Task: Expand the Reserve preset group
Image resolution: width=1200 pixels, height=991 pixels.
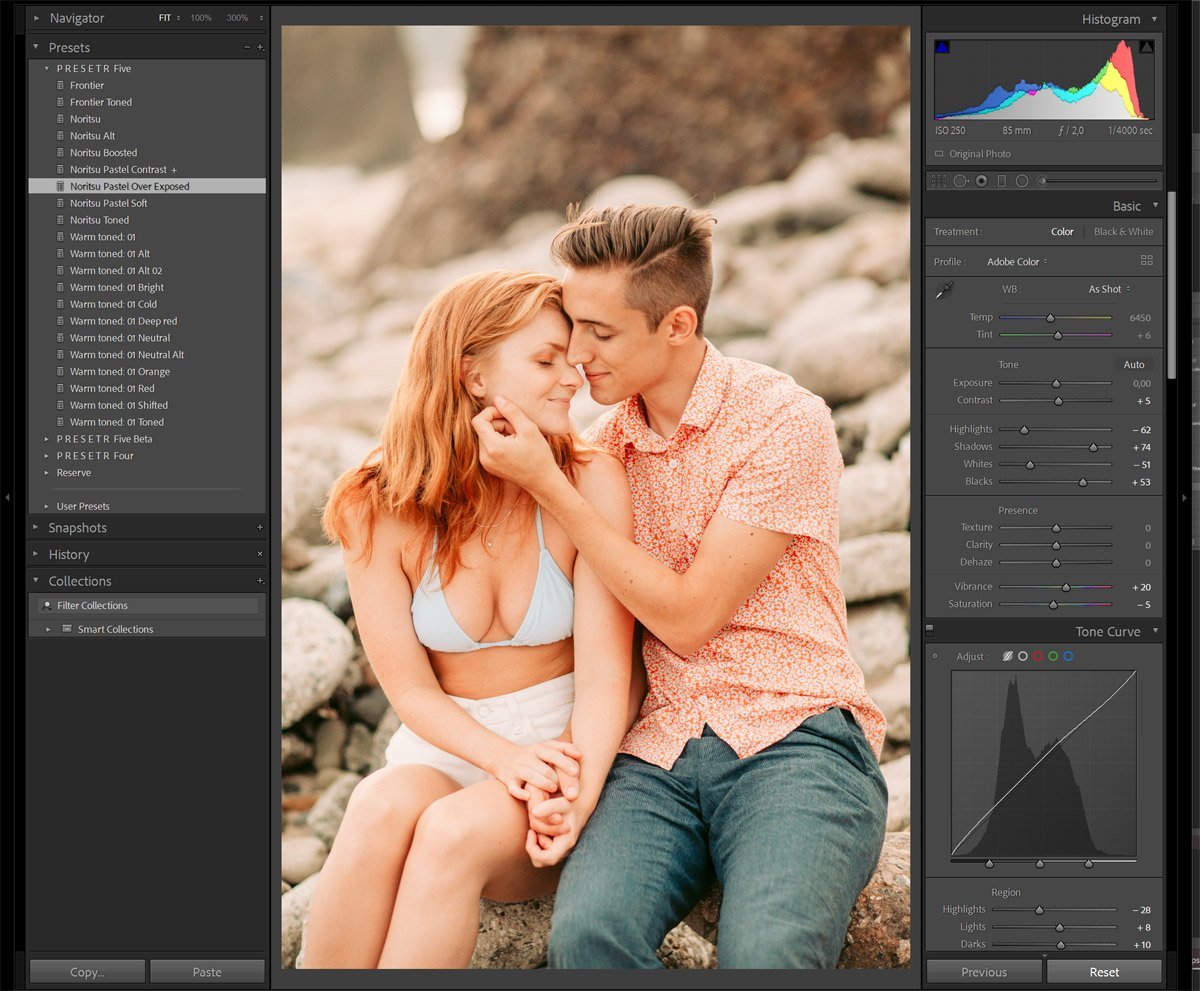Action: pos(46,473)
